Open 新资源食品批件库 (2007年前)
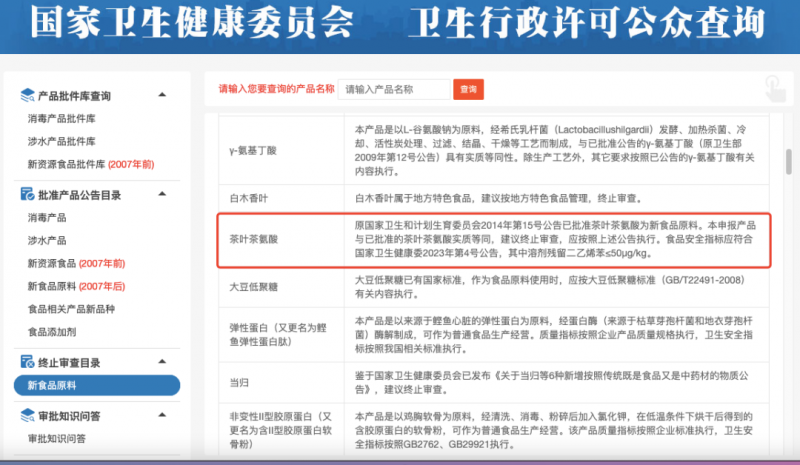 point(91,164)
